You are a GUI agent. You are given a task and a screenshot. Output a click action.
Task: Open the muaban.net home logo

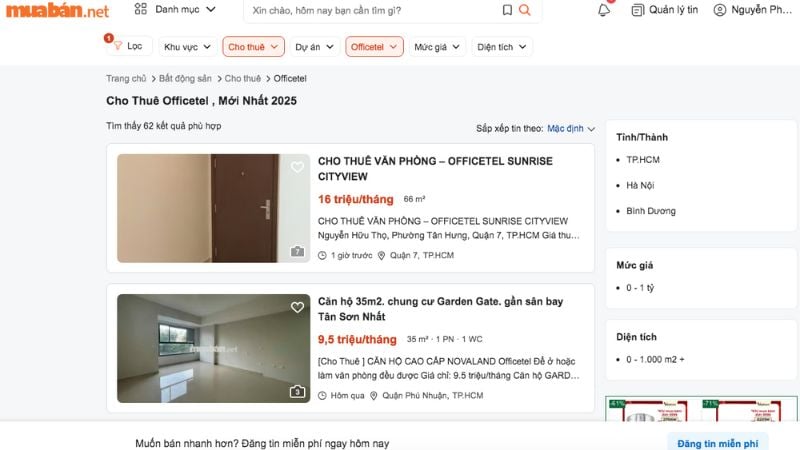click(57, 10)
